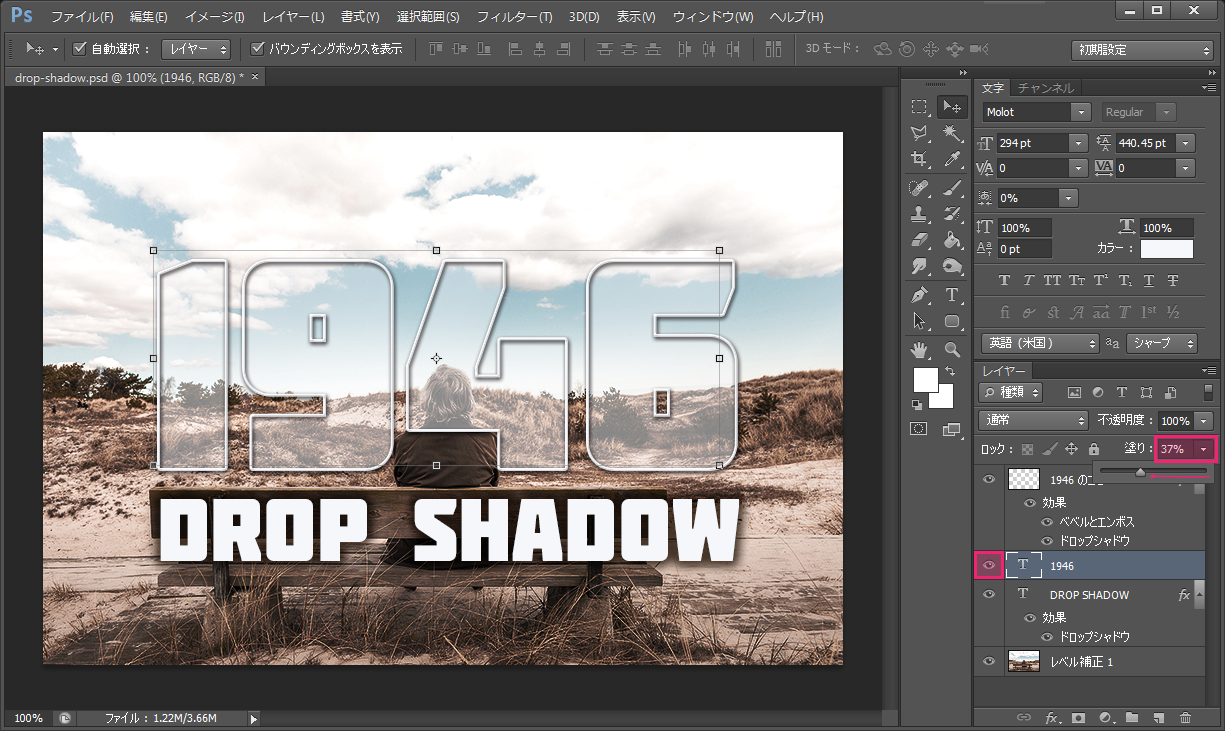Open the add layer style fx icon
This screenshot has height=731, width=1225.
pos(1051,718)
